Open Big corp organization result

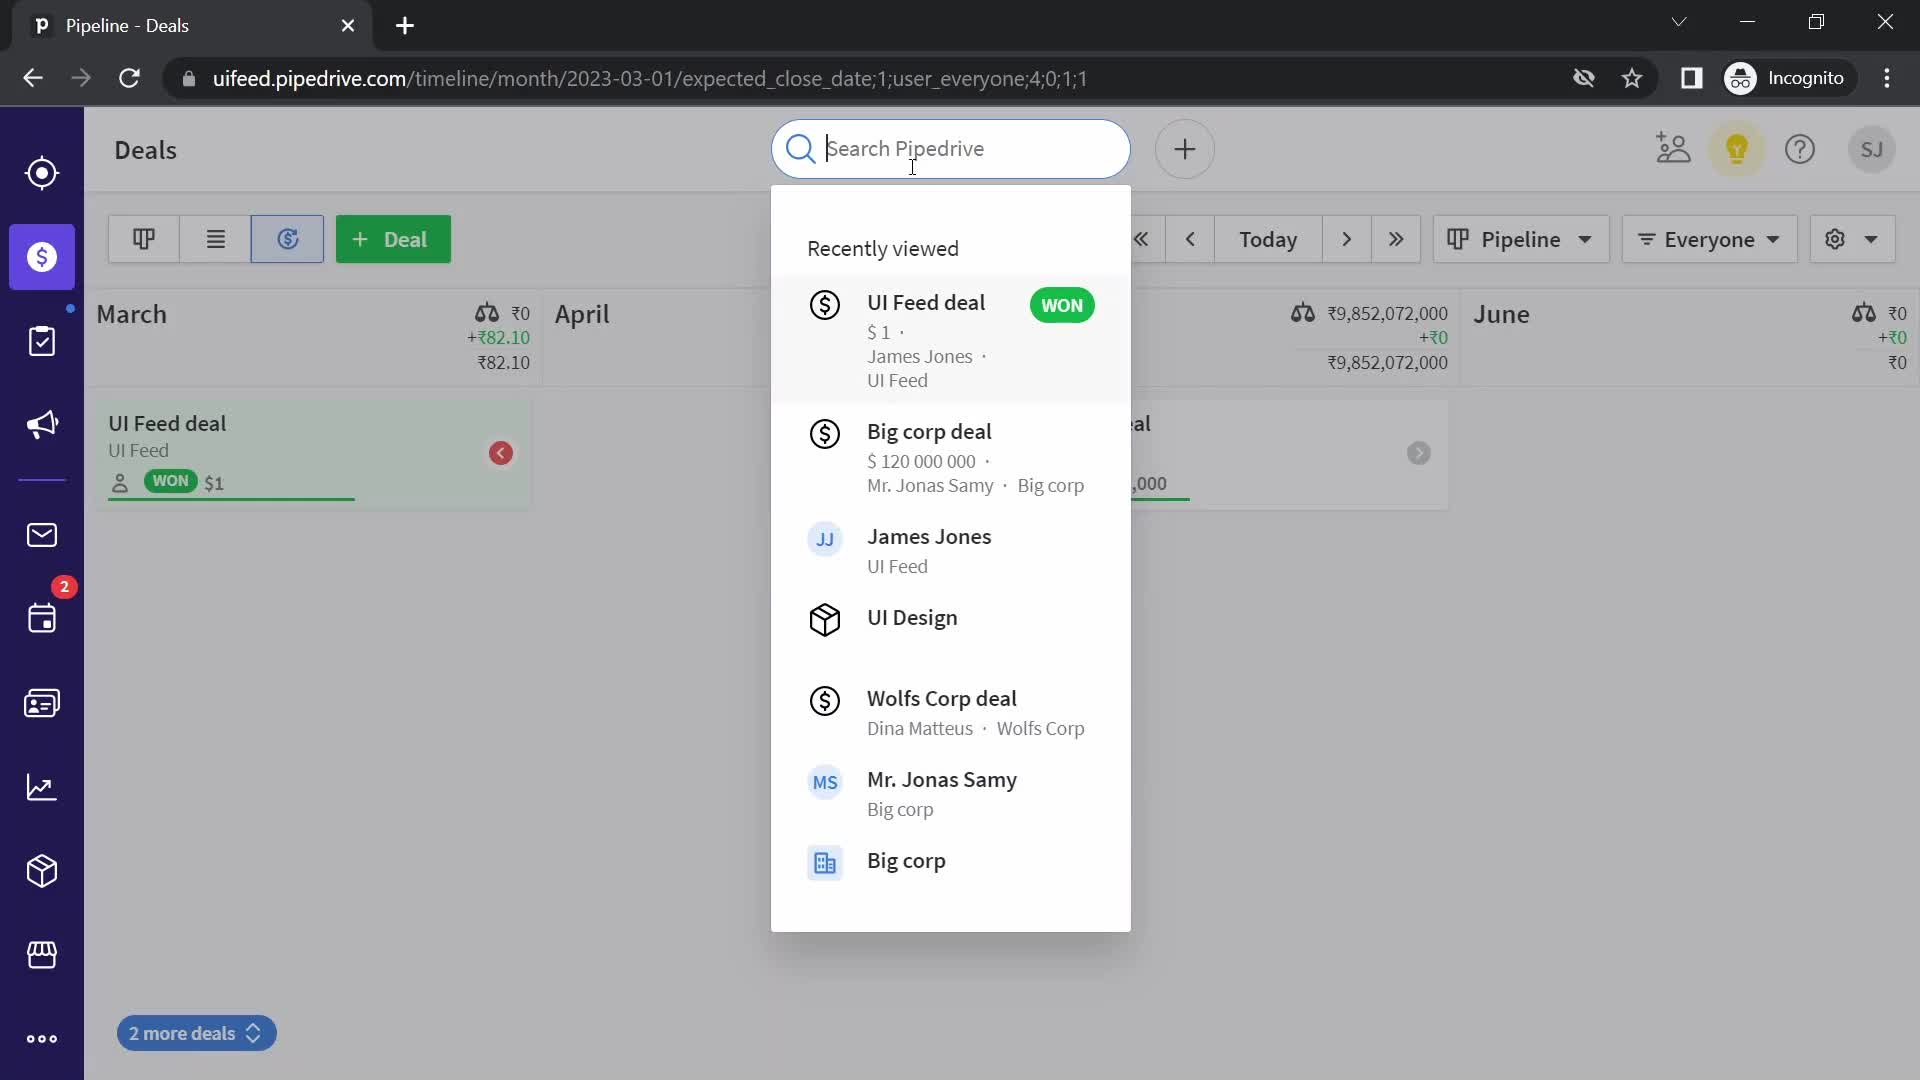point(950,862)
